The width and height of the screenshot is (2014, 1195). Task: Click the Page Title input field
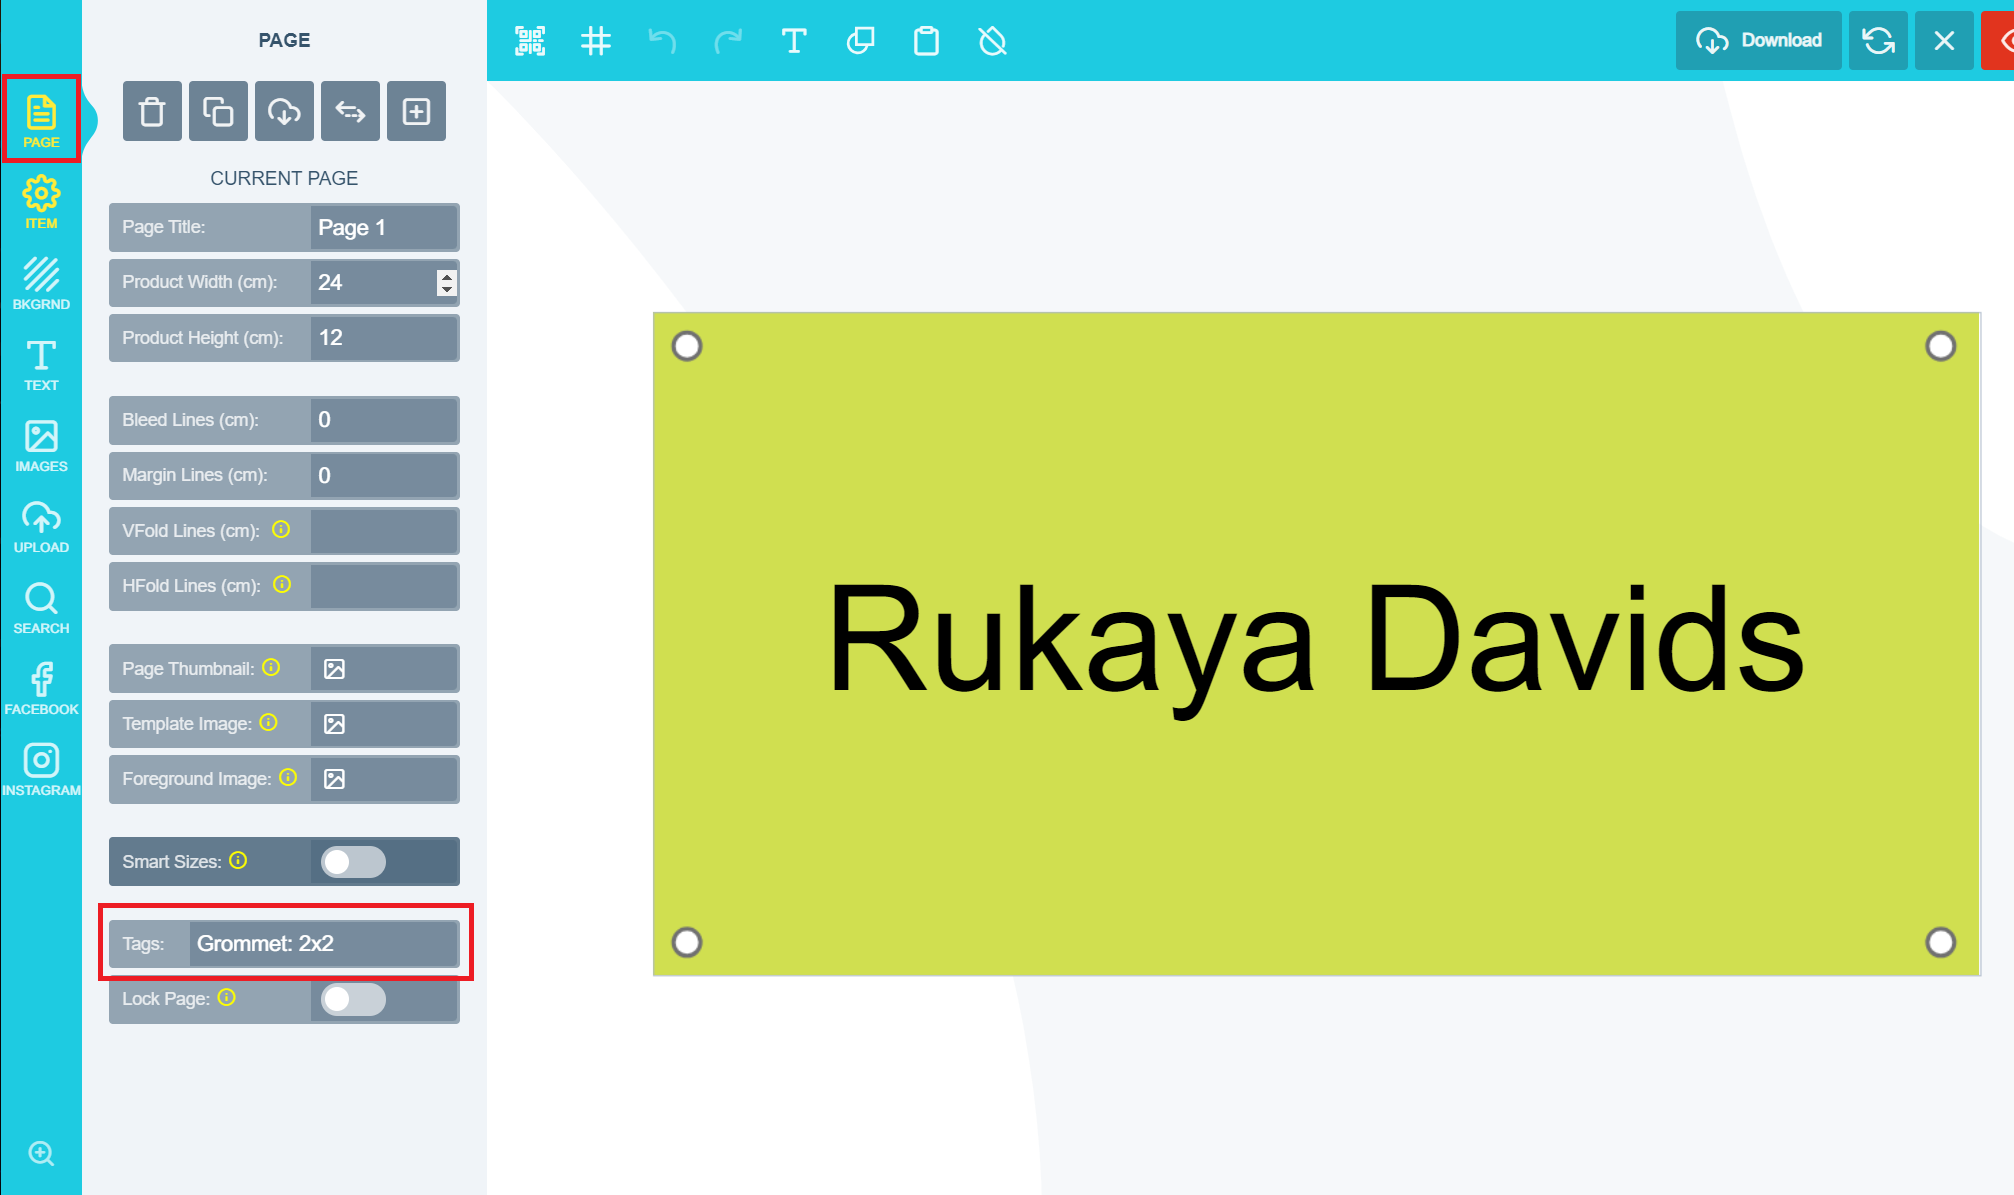tap(385, 228)
